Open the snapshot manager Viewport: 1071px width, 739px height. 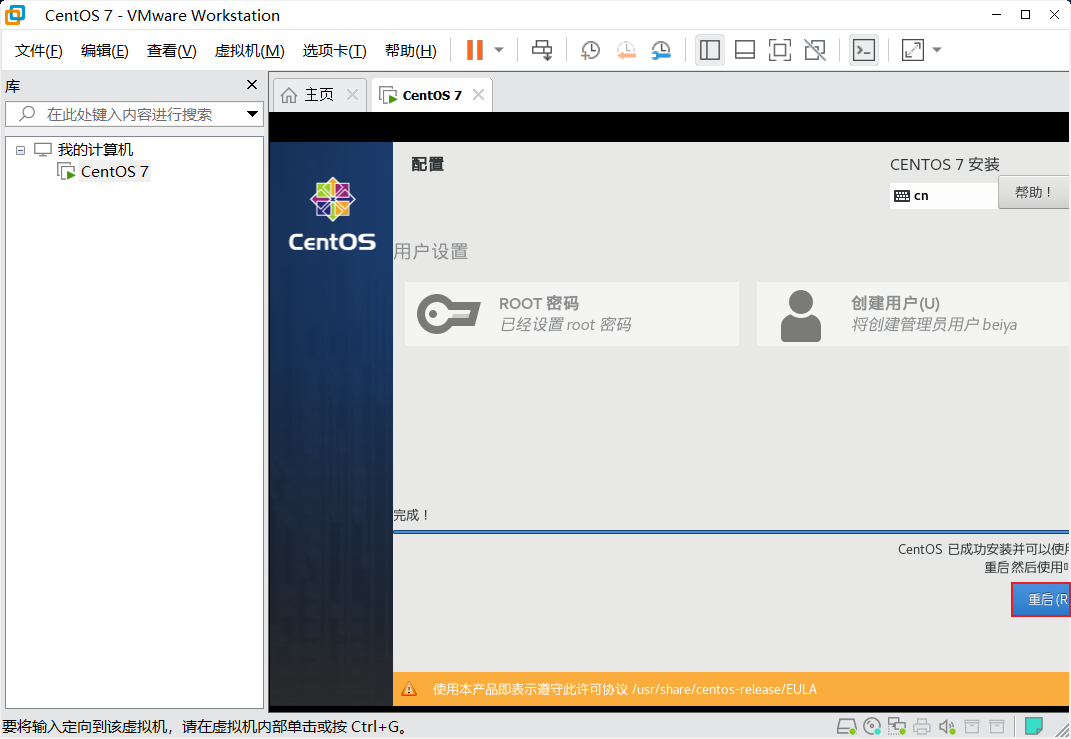pos(661,50)
